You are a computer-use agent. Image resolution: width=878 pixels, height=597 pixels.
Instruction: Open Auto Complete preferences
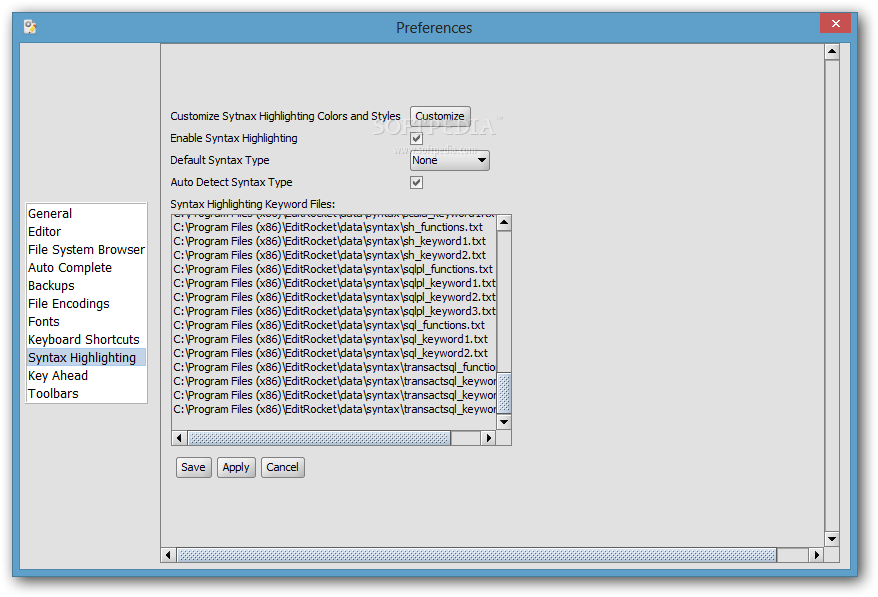tap(86, 267)
